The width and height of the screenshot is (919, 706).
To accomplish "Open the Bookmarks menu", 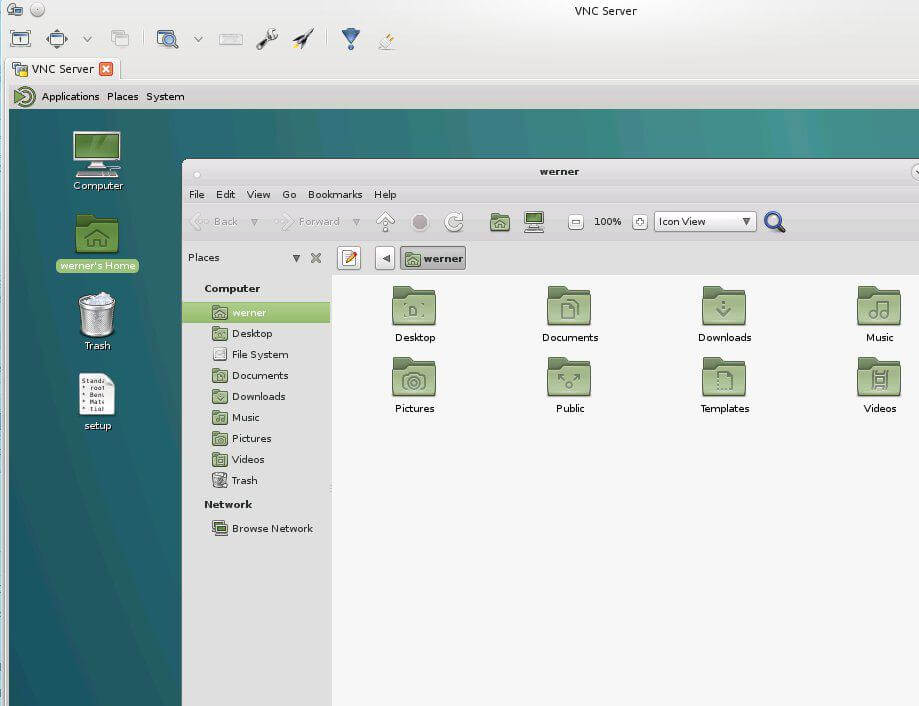I will tap(335, 195).
